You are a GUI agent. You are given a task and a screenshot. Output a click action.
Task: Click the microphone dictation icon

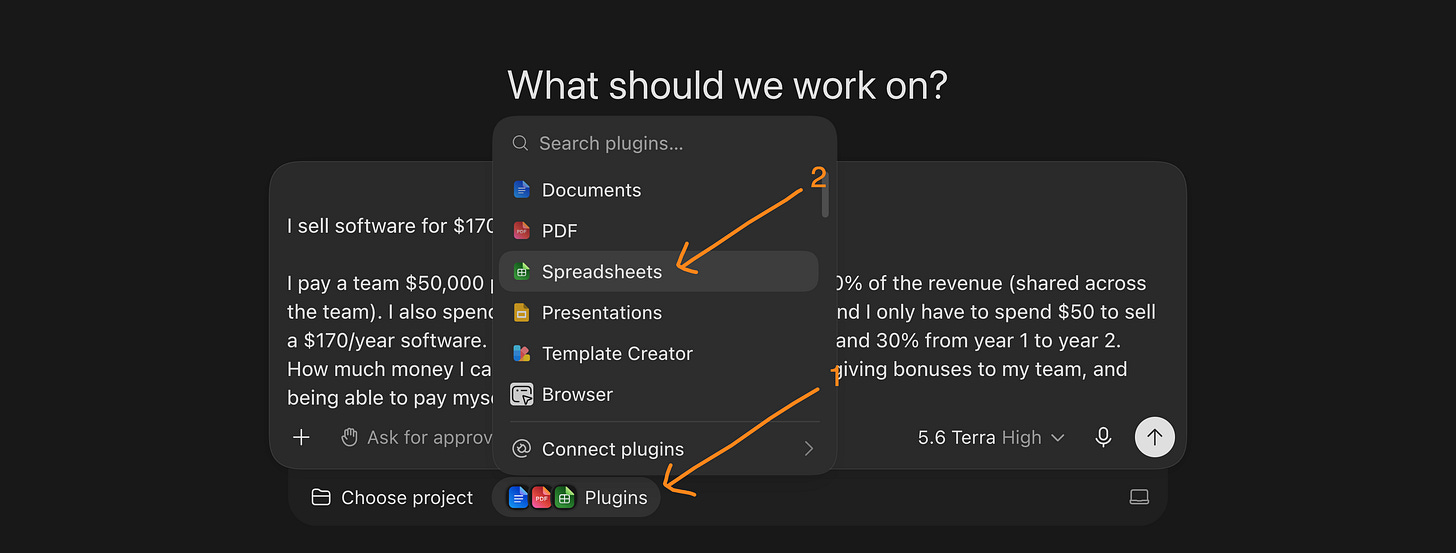(1103, 437)
